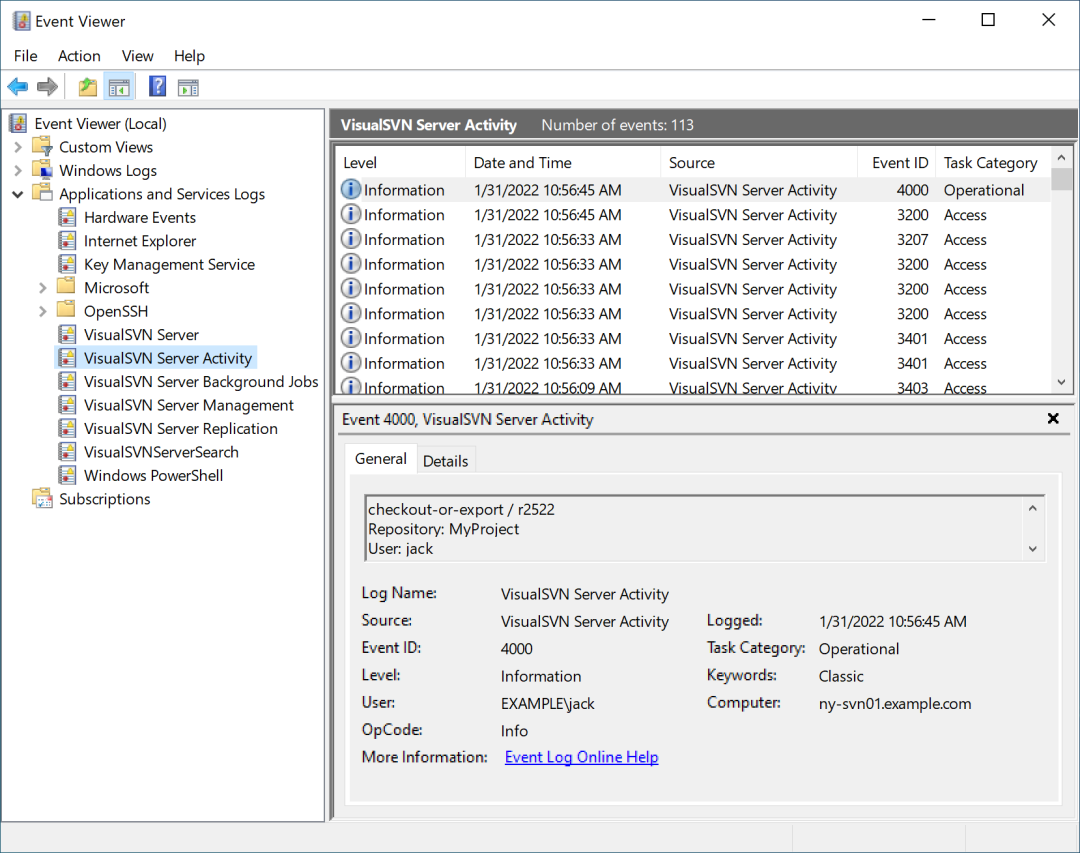1080x853 pixels.
Task: Switch to the General tab
Action: pyautogui.click(x=381, y=459)
